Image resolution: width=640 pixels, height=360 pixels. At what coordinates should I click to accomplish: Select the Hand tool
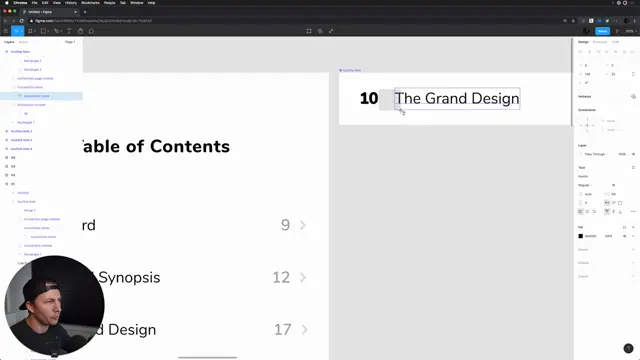(x=80, y=31)
